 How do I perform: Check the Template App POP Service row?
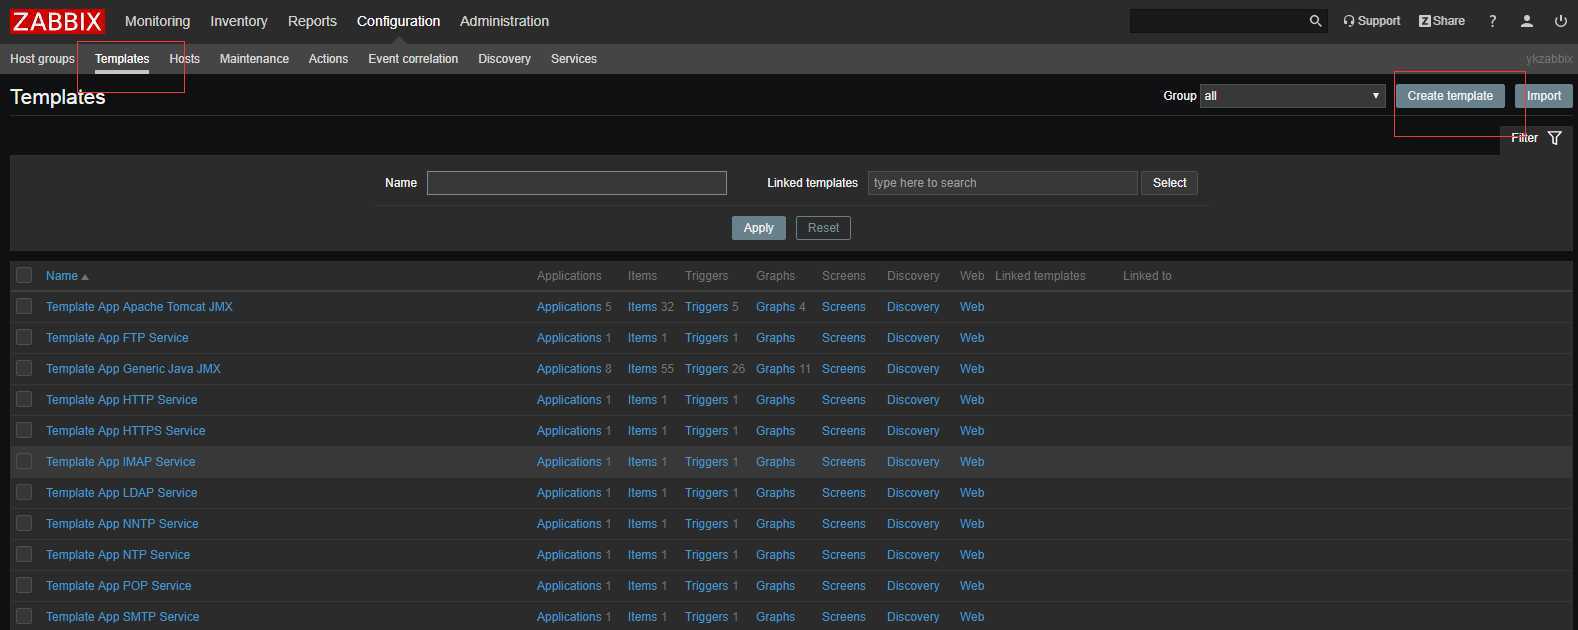click(24, 585)
